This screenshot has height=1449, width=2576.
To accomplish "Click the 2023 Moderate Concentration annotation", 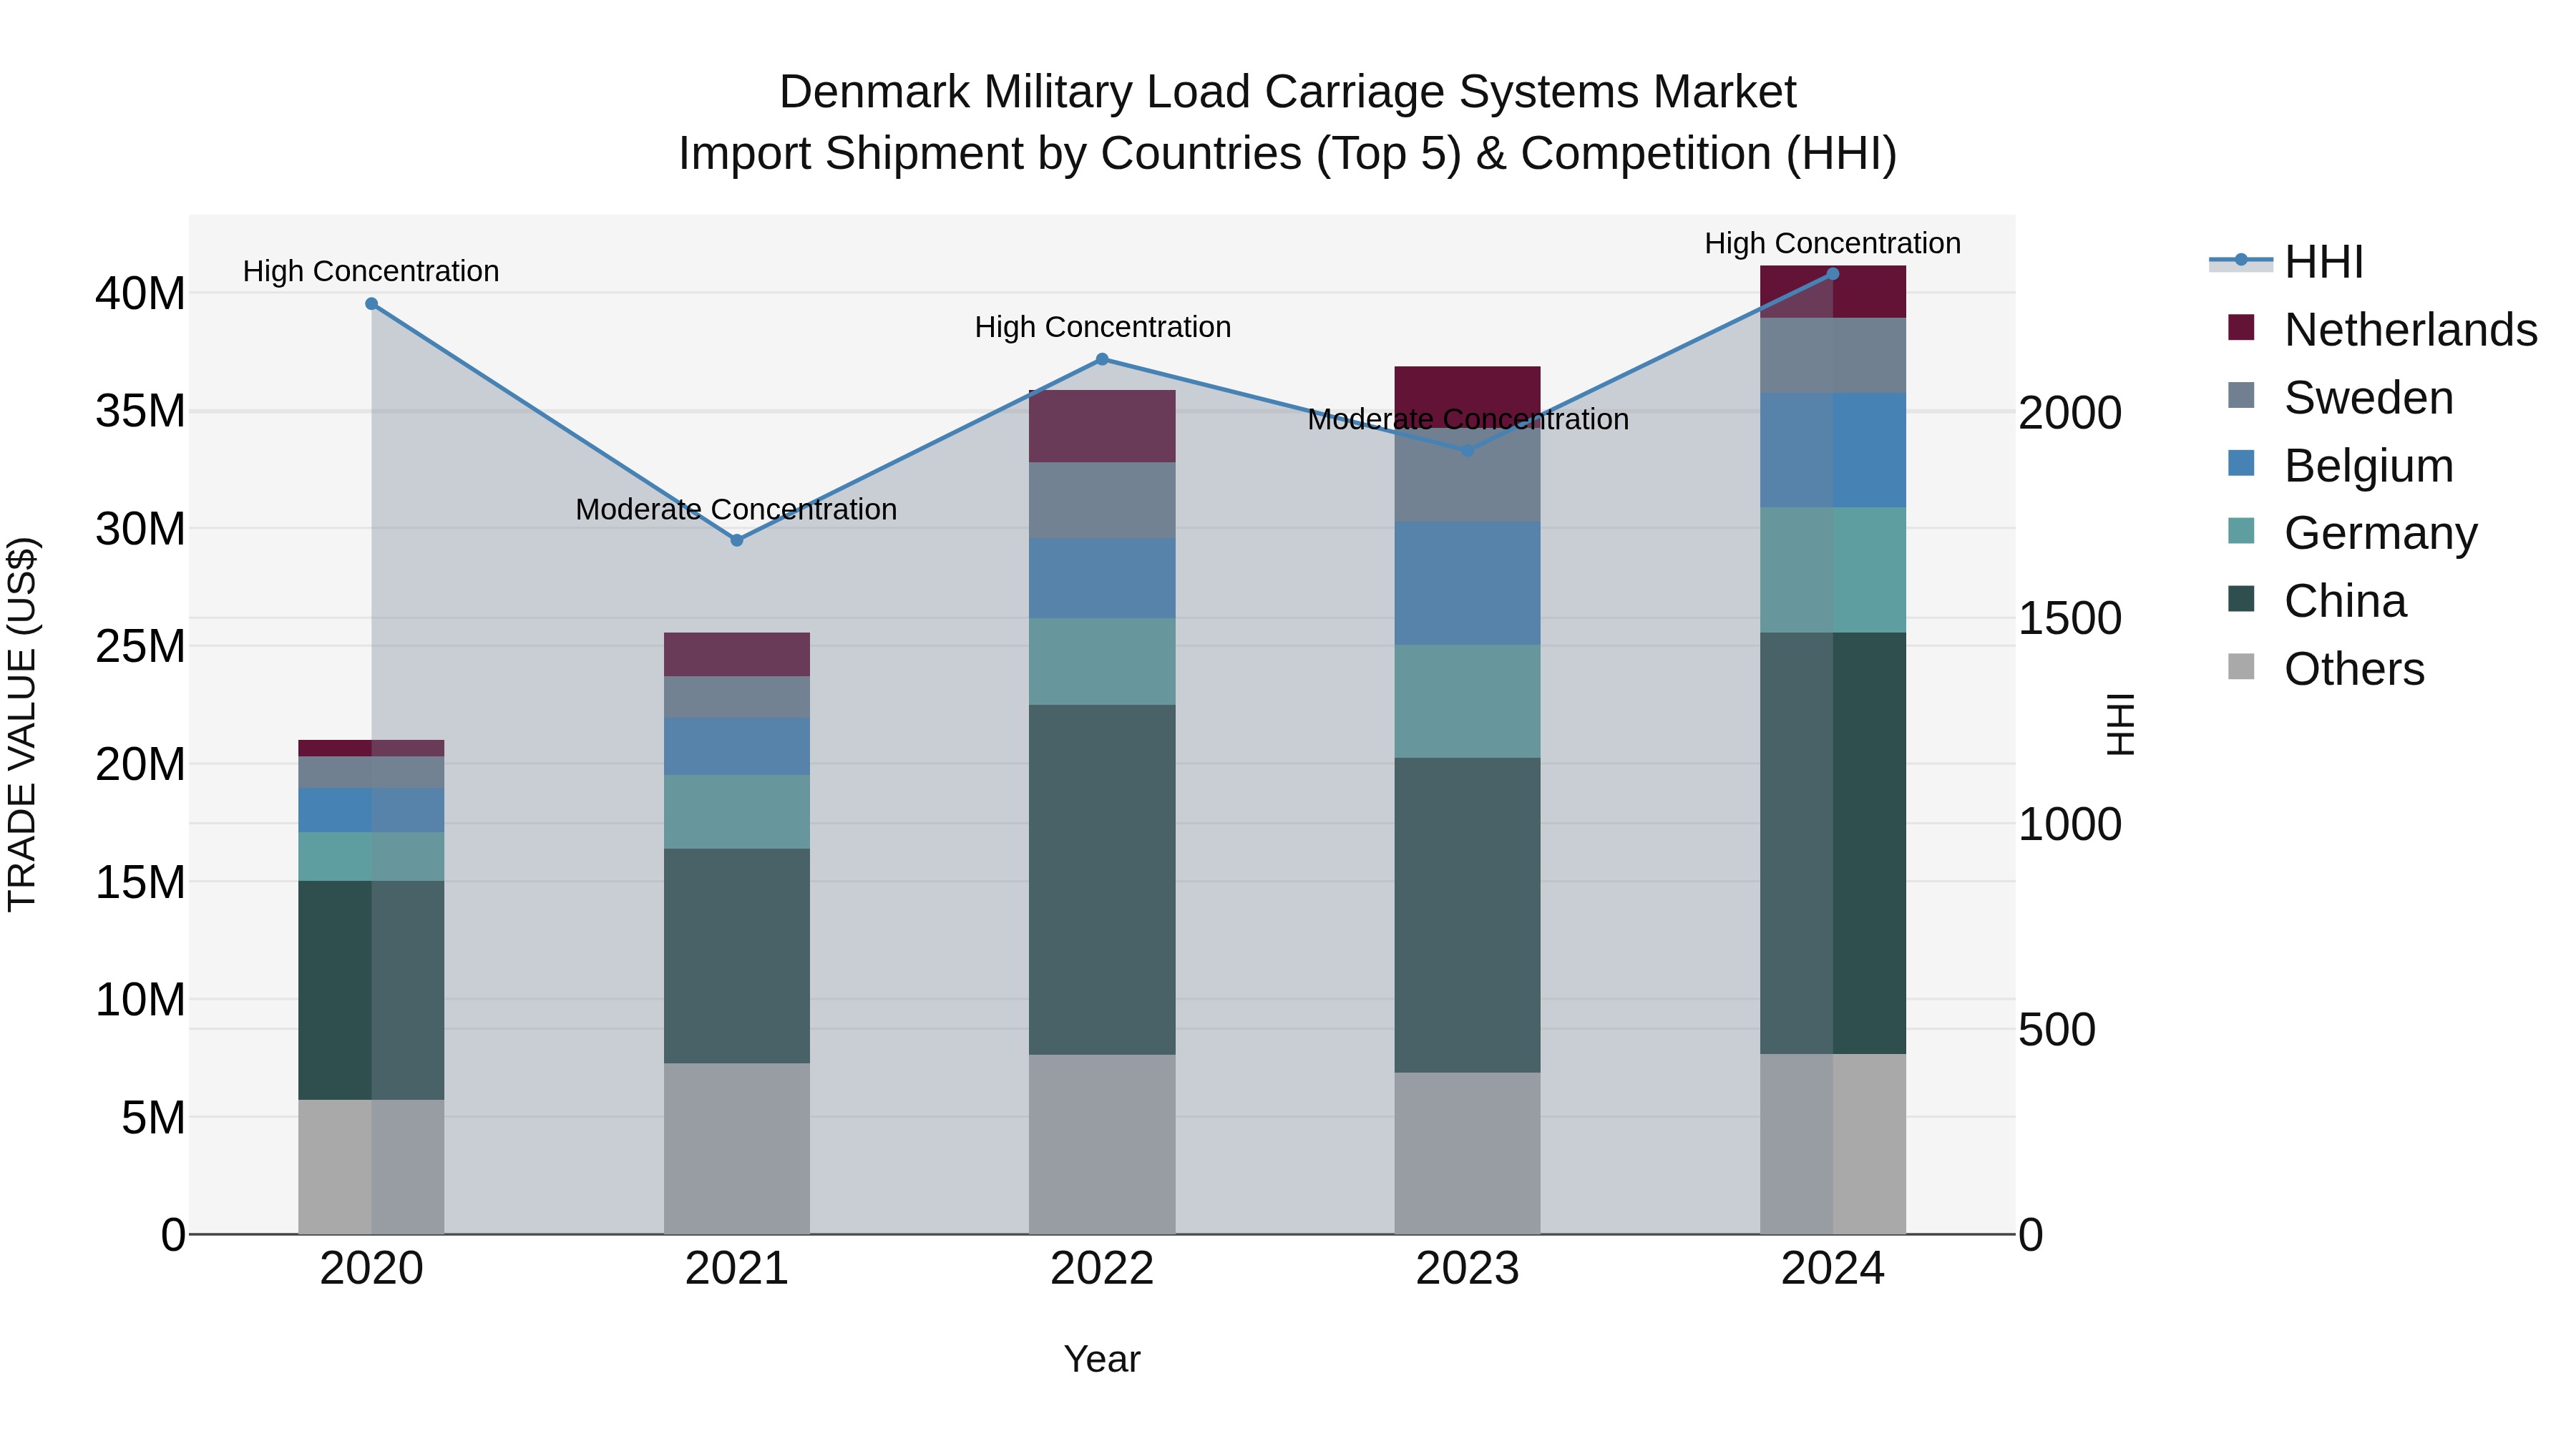I will click(1468, 420).
